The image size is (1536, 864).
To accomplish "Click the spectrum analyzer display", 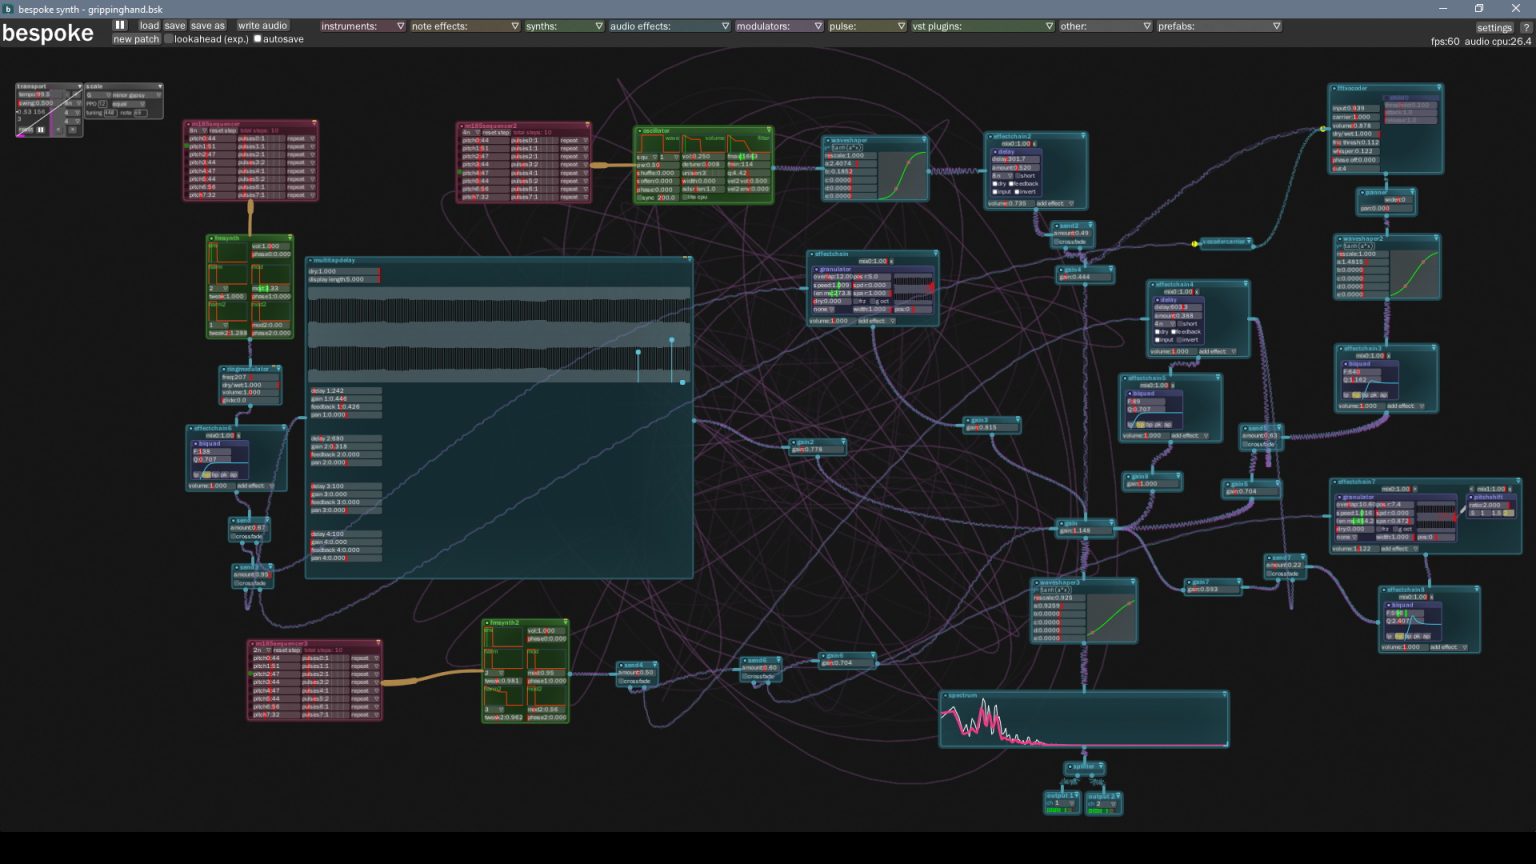I will pos(1084,724).
